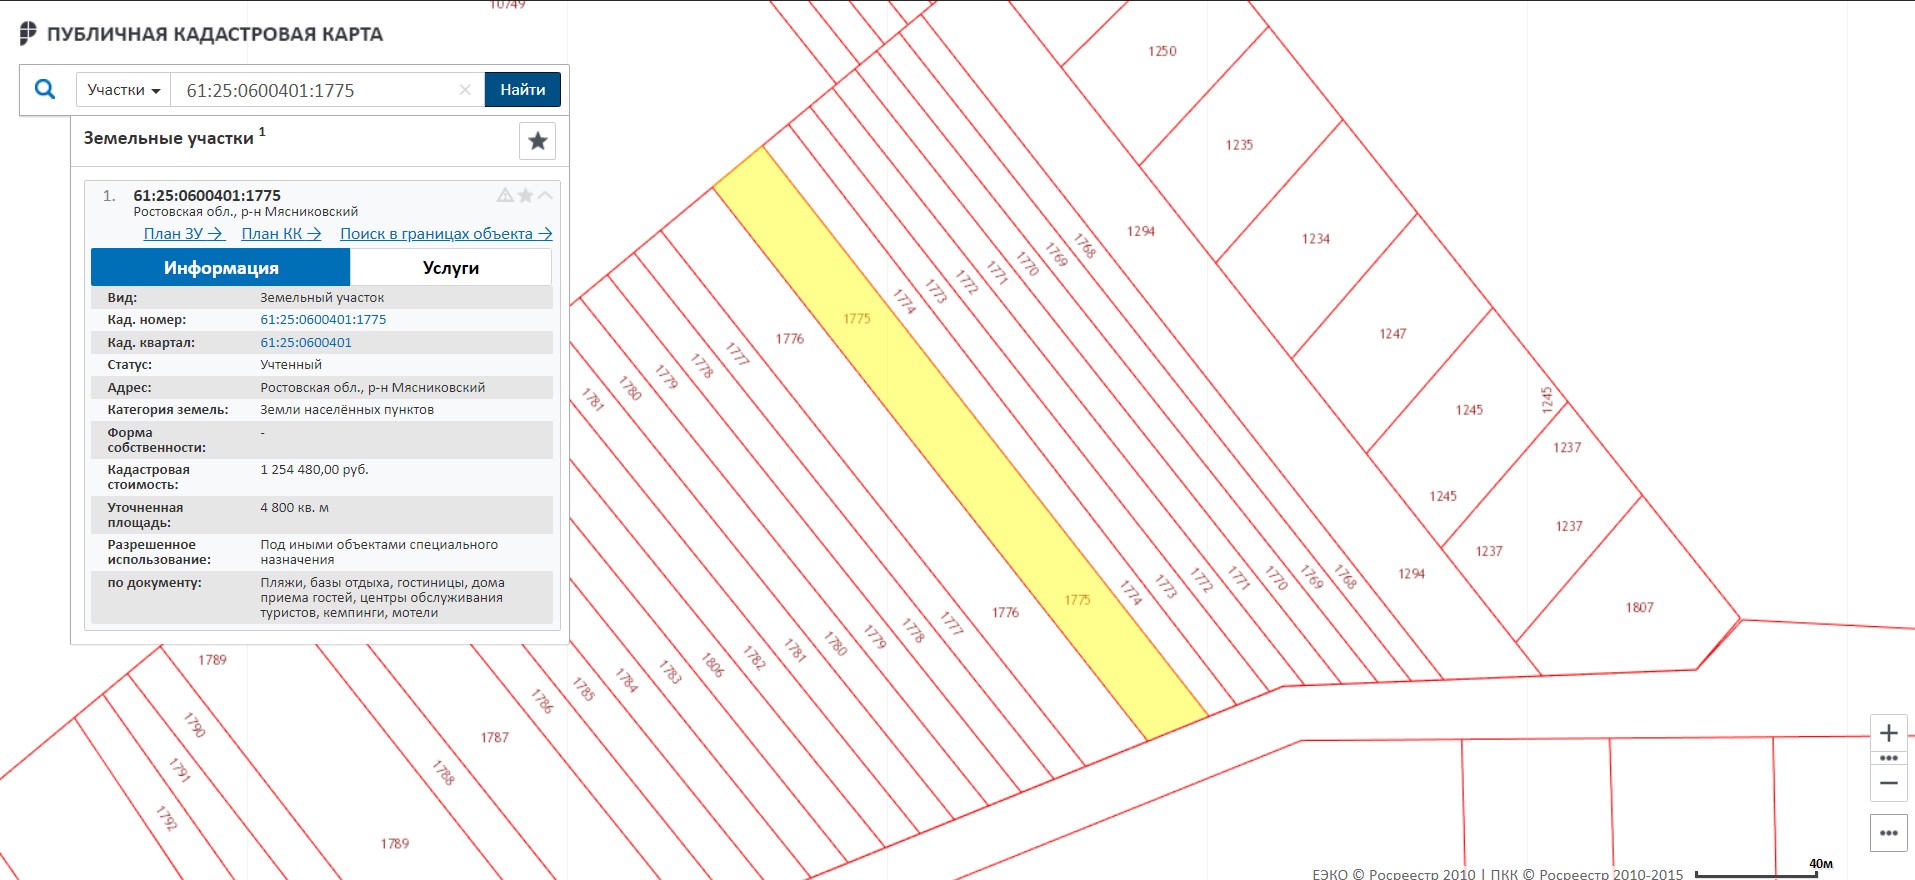
Task: Open Поиск в границах объекта link
Action: (x=446, y=233)
